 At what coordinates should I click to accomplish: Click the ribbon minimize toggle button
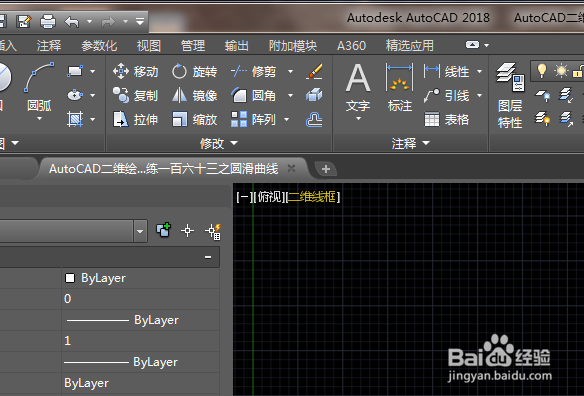[472, 45]
